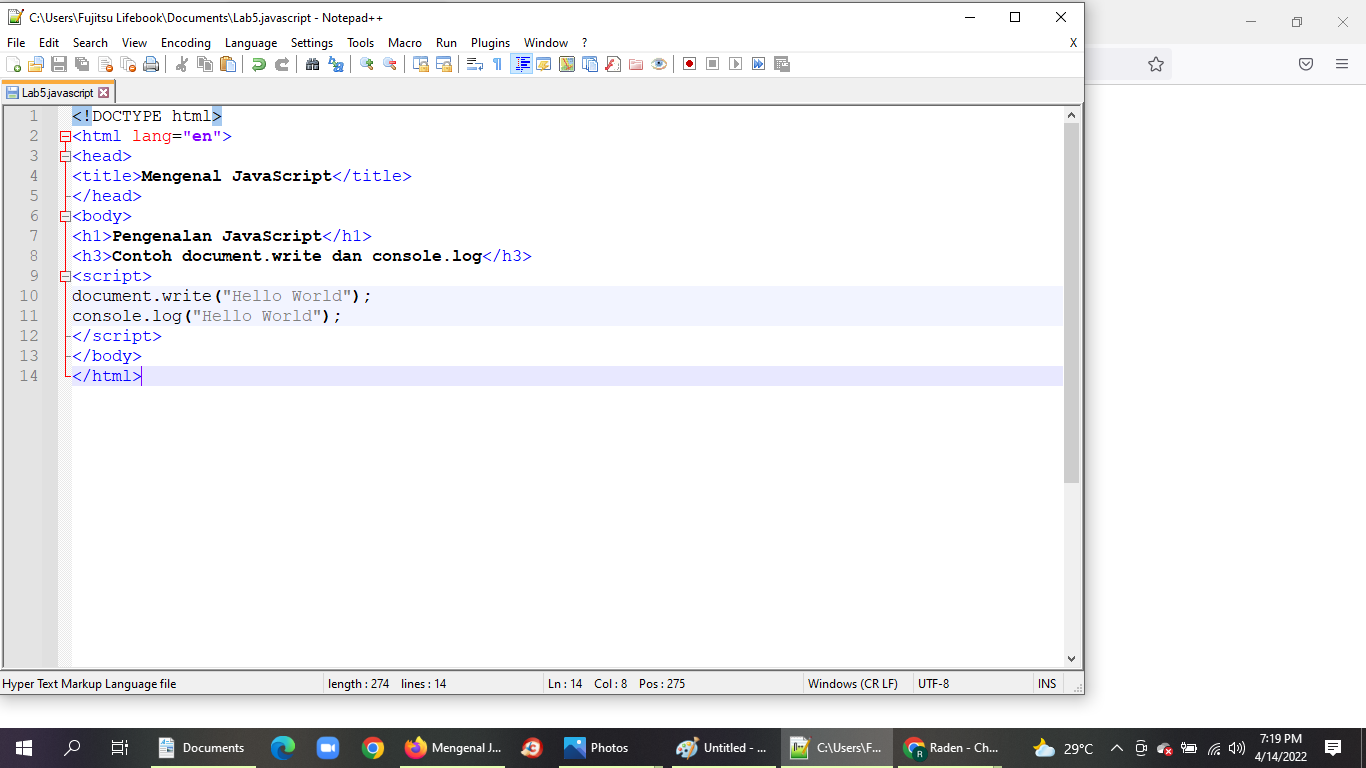Collapse the html fold marker on line 2
The height and width of the screenshot is (768, 1366).
click(x=65, y=136)
